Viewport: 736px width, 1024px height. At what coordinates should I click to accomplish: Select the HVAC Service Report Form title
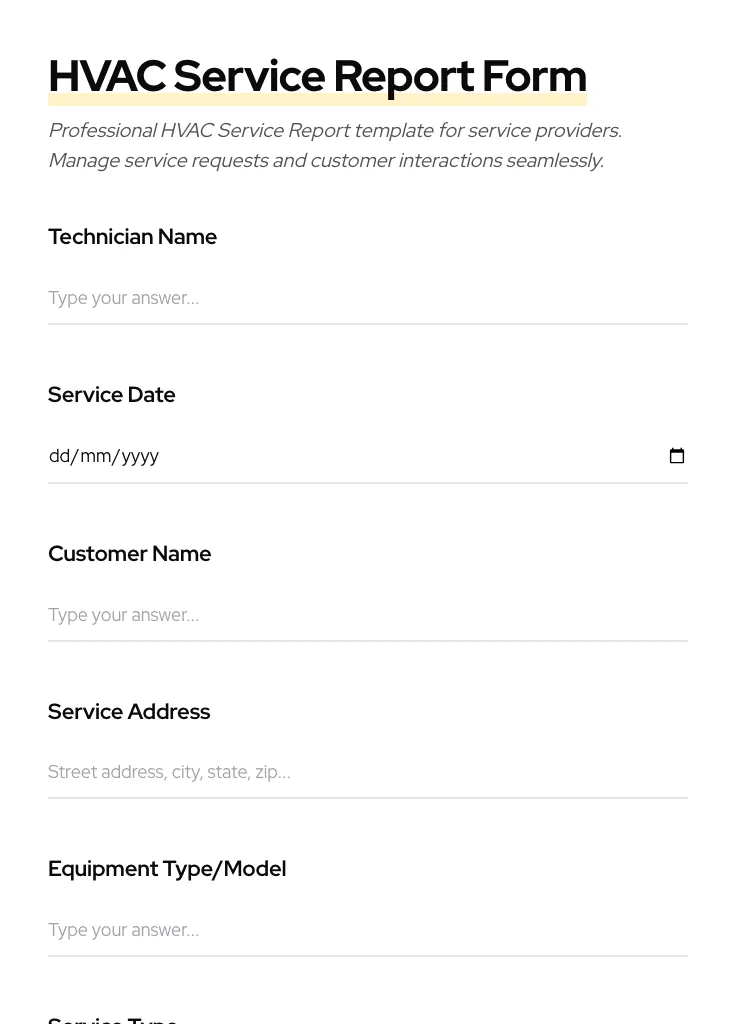[317, 75]
